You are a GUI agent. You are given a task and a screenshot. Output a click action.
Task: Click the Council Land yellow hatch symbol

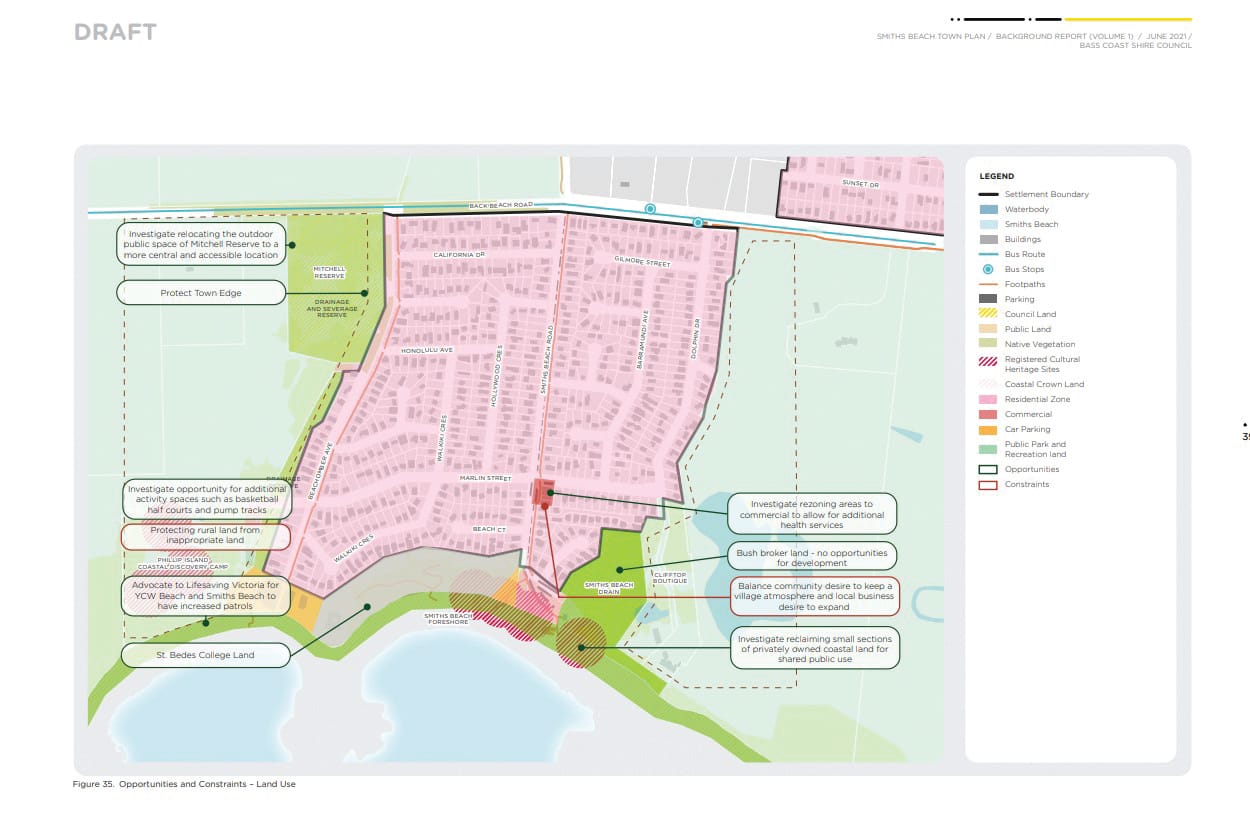[988, 313]
